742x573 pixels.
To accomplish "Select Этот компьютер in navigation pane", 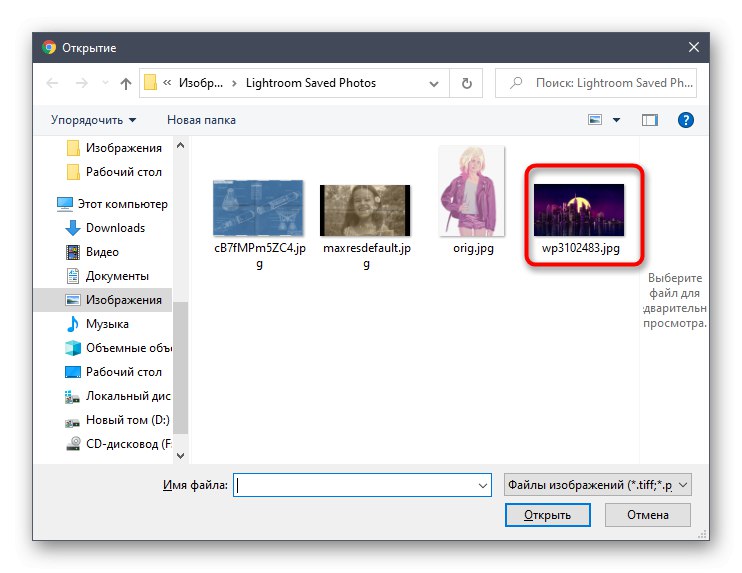I will 112,204.
